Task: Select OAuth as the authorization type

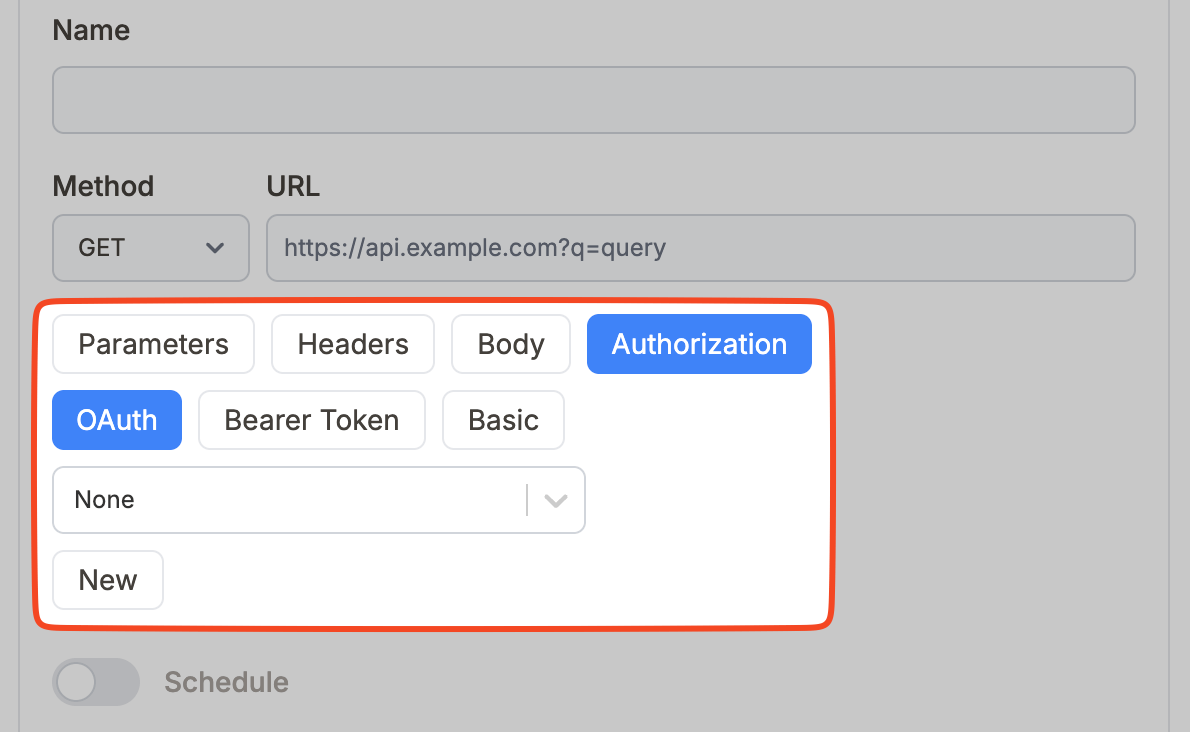Action: click(116, 420)
